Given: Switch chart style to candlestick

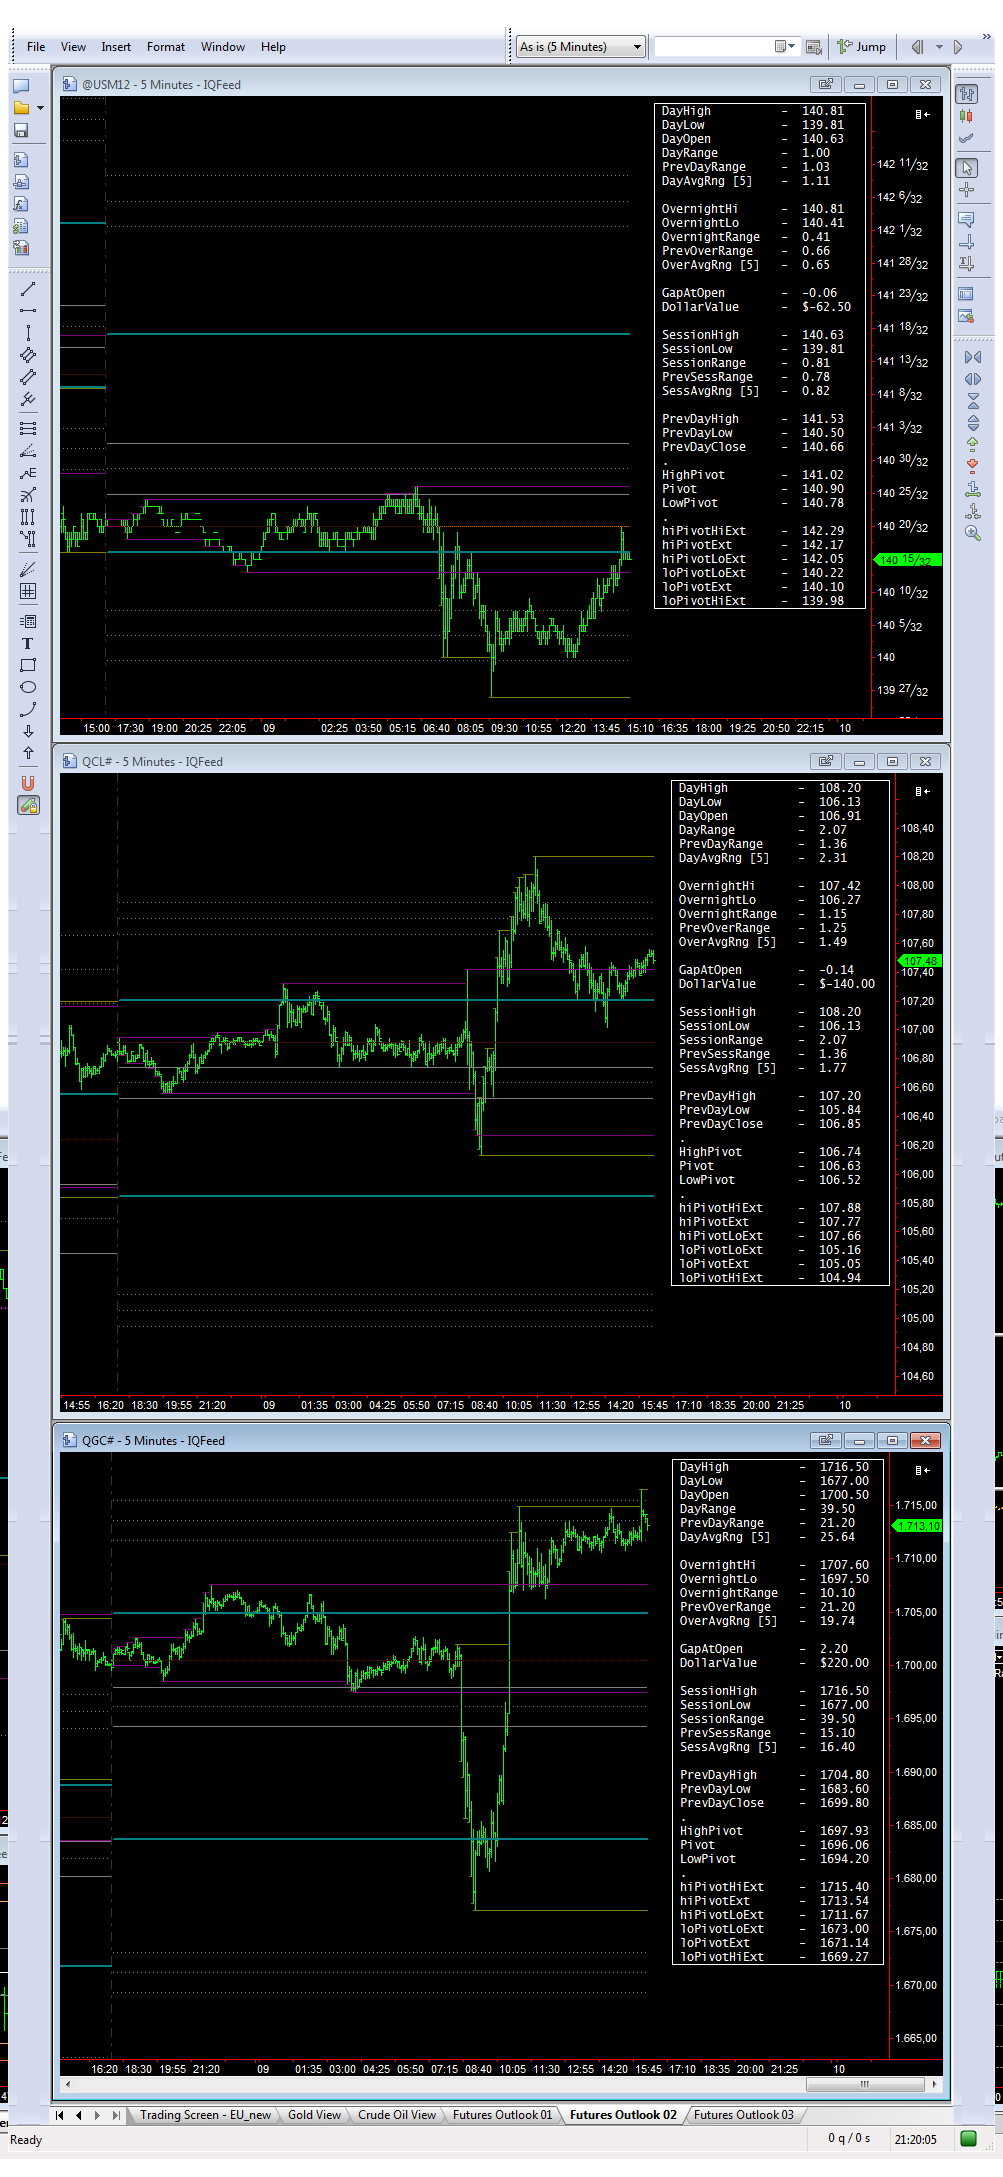Looking at the screenshot, I should click(966, 116).
